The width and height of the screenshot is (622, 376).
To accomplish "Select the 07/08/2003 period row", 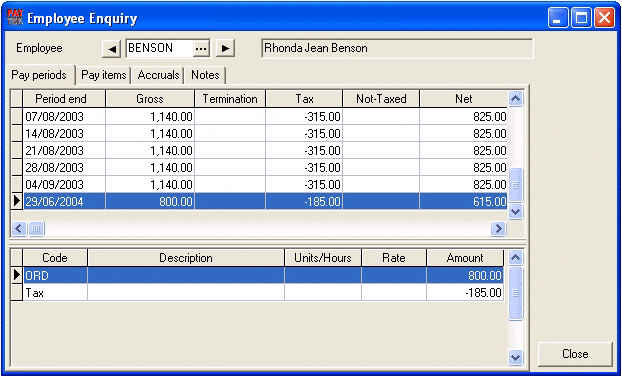I will 259,117.
